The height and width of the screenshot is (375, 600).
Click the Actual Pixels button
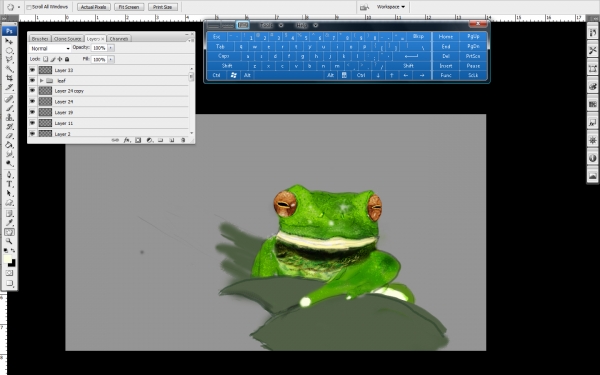point(94,7)
